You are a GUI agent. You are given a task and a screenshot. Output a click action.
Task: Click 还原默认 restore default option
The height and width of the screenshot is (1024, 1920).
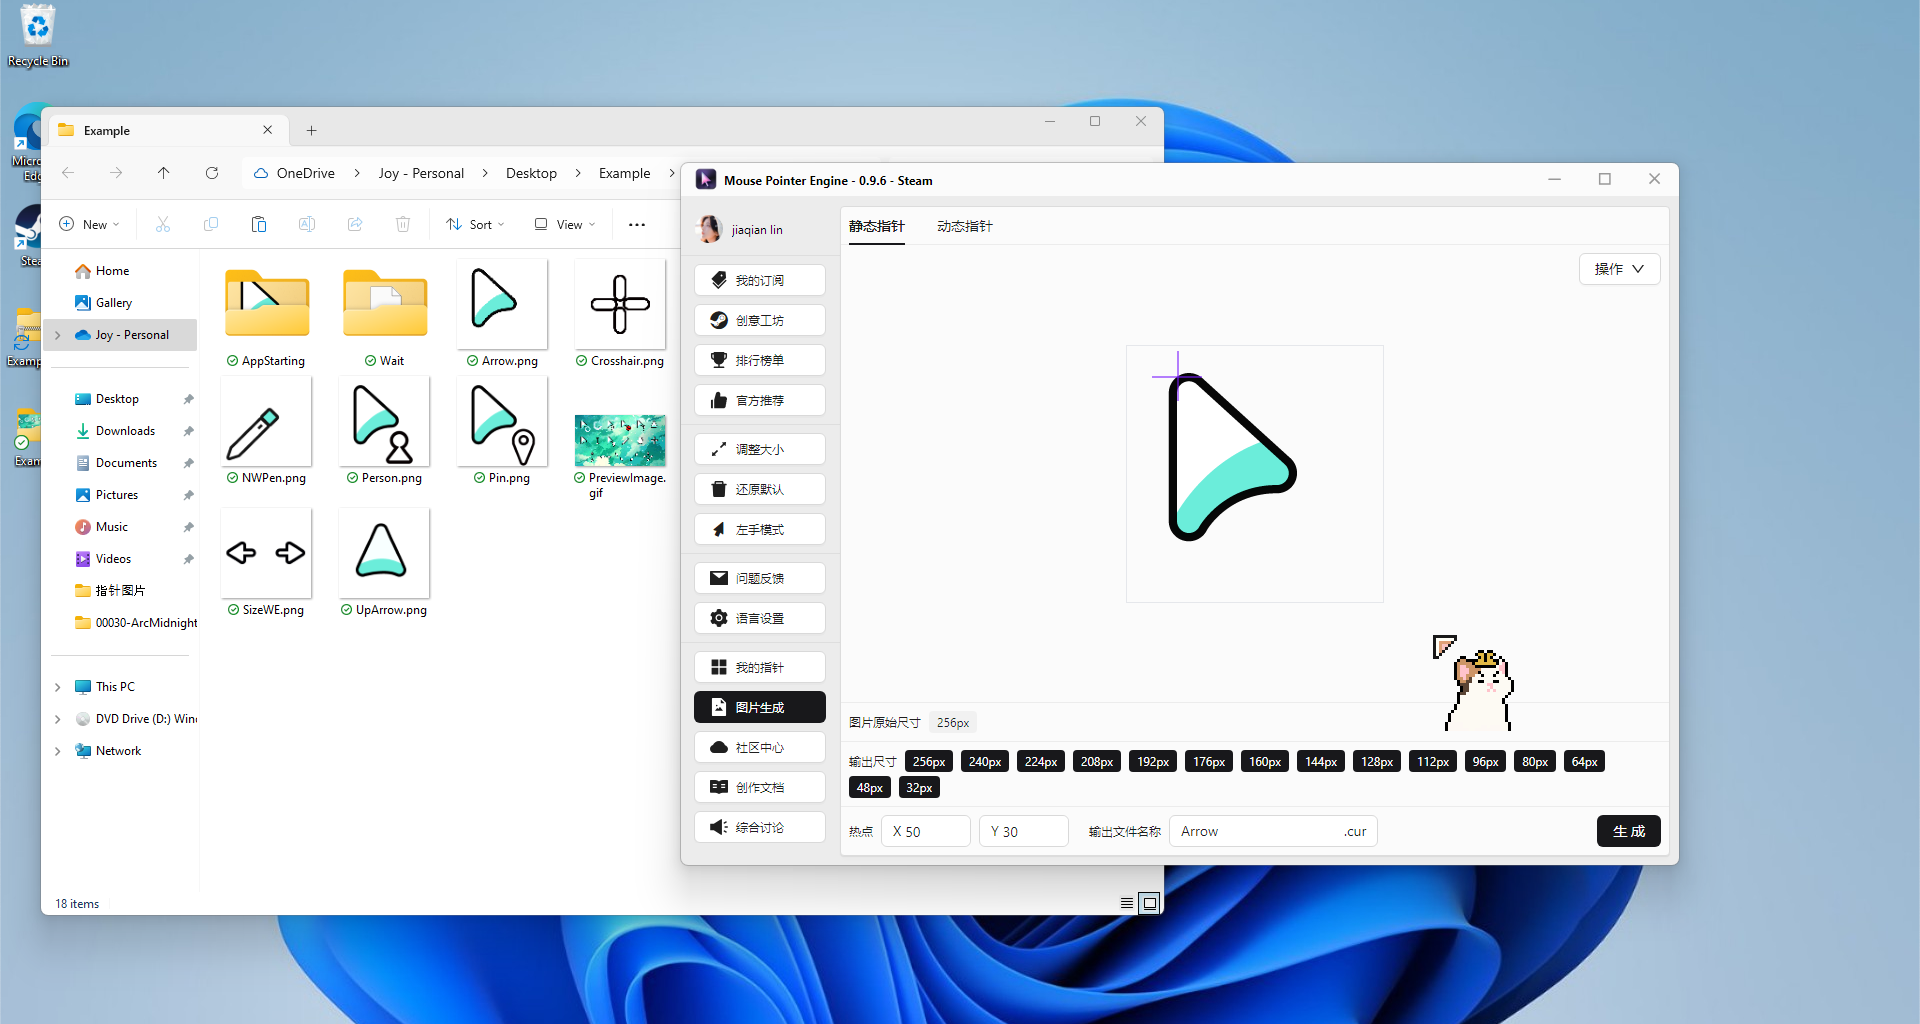[x=759, y=489]
